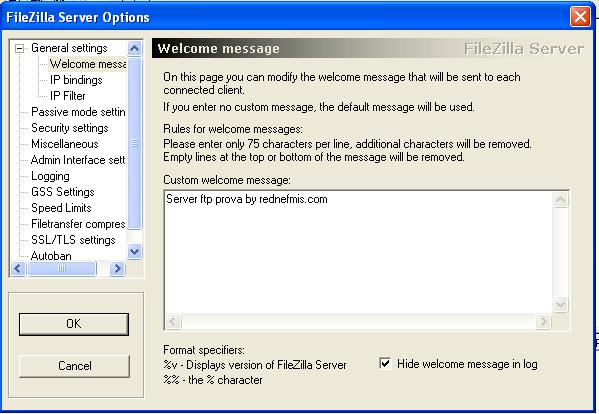Open IP bindings settings page
Image resolution: width=599 pixels, height=414 pixels.
click(x=76, y=80)
